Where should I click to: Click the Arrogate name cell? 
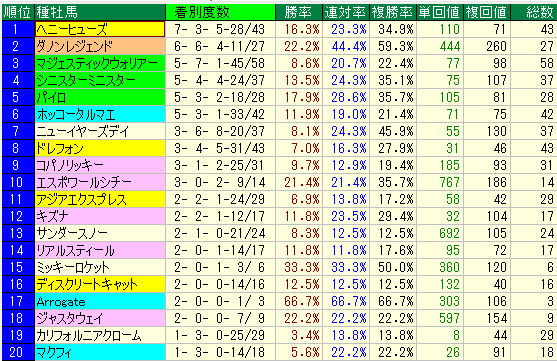100,301
